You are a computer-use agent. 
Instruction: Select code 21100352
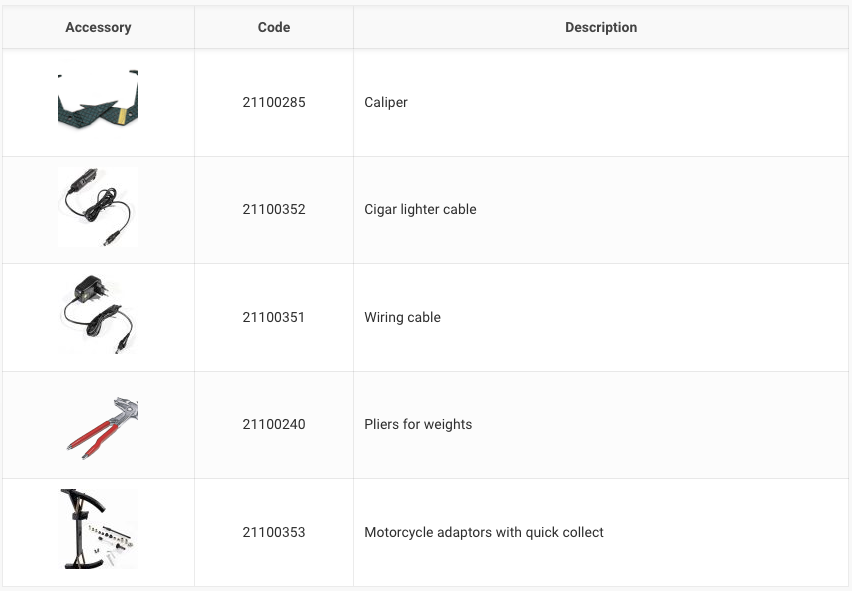click(x=273, y=209)
